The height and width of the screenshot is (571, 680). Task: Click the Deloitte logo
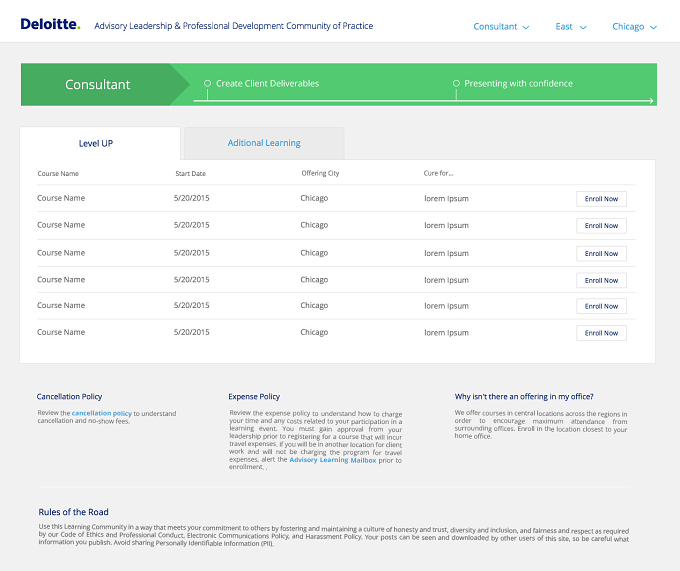point(50,24)
